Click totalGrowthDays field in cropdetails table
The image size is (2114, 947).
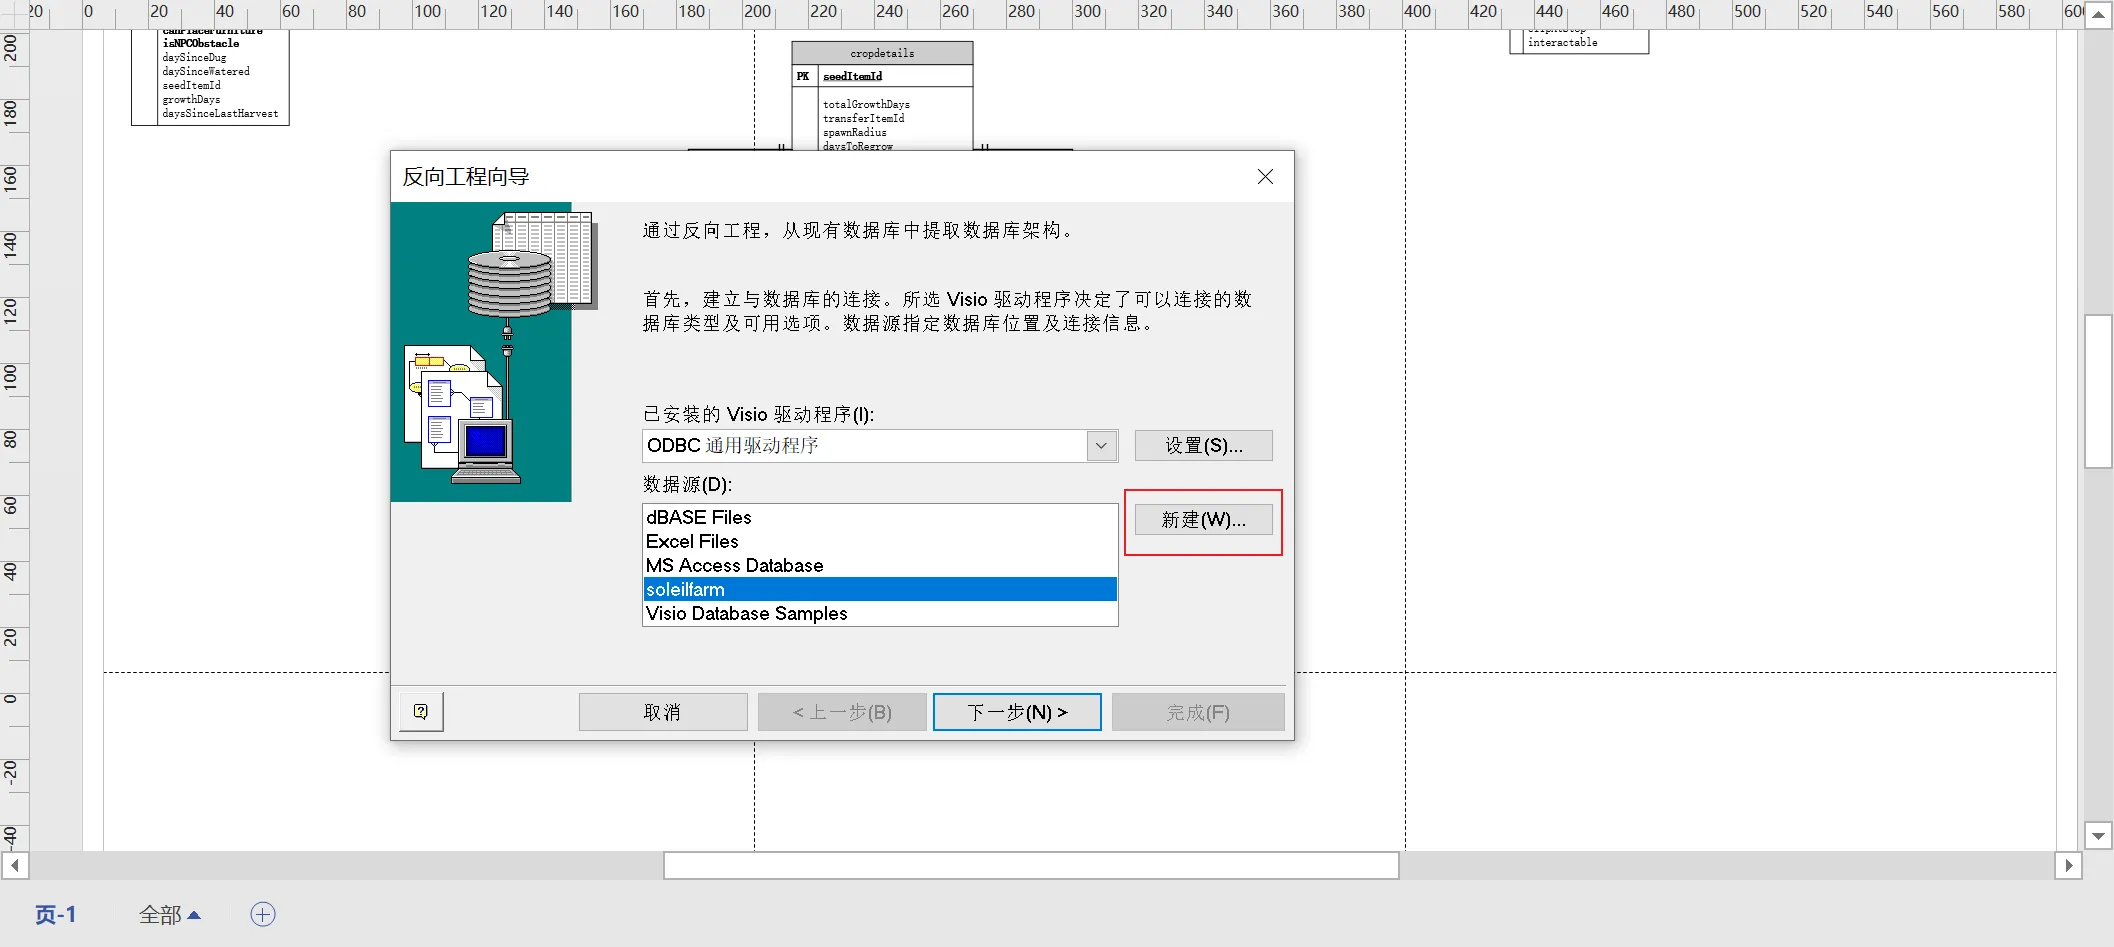pyautogui.click(x=866, y=104)
